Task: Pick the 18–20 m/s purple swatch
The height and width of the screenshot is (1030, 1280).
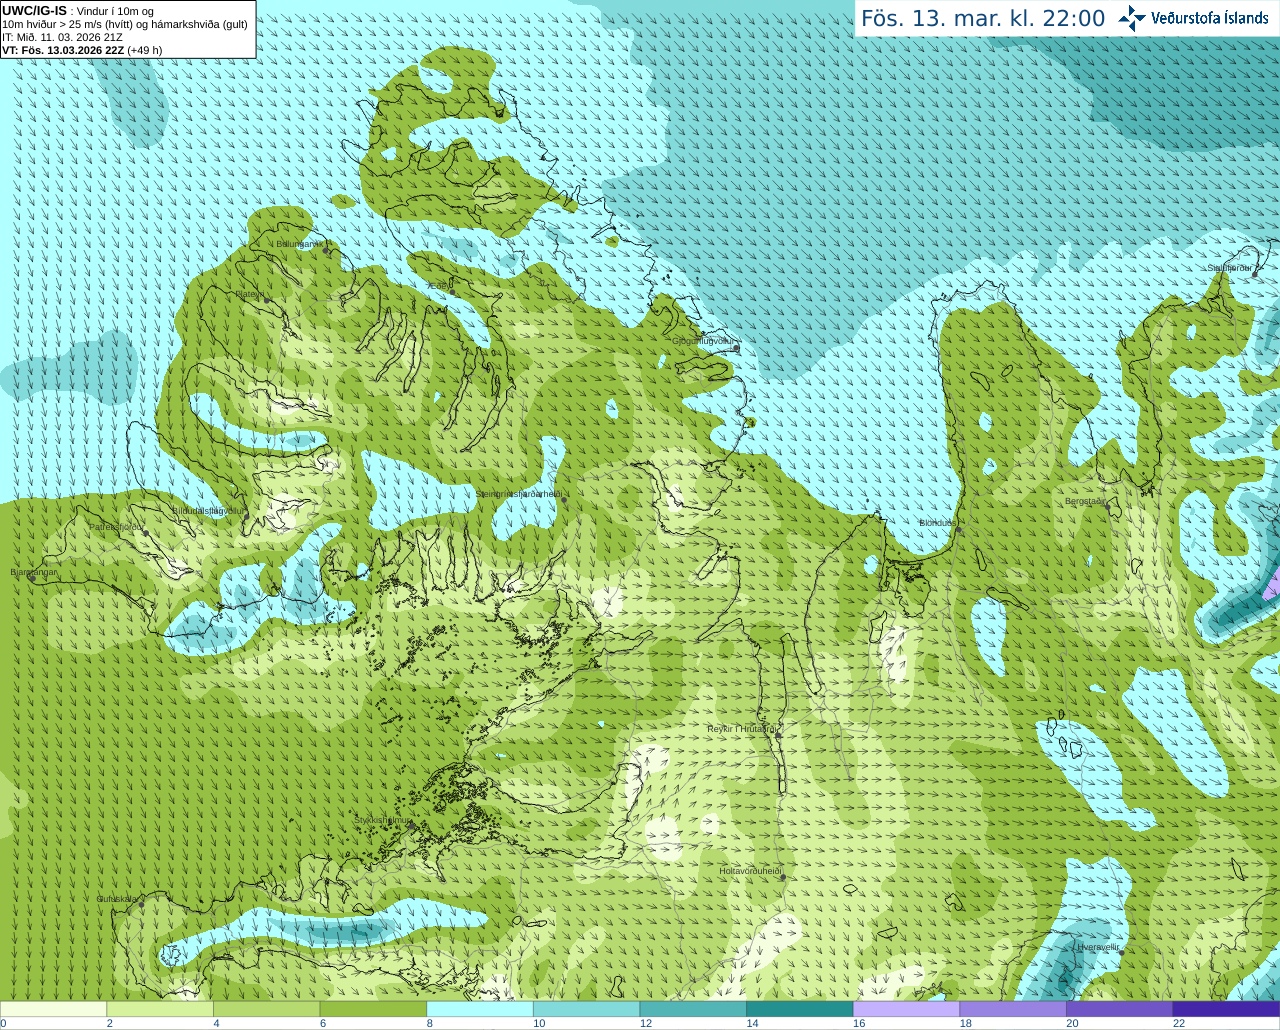Action: [1013, 1009]
